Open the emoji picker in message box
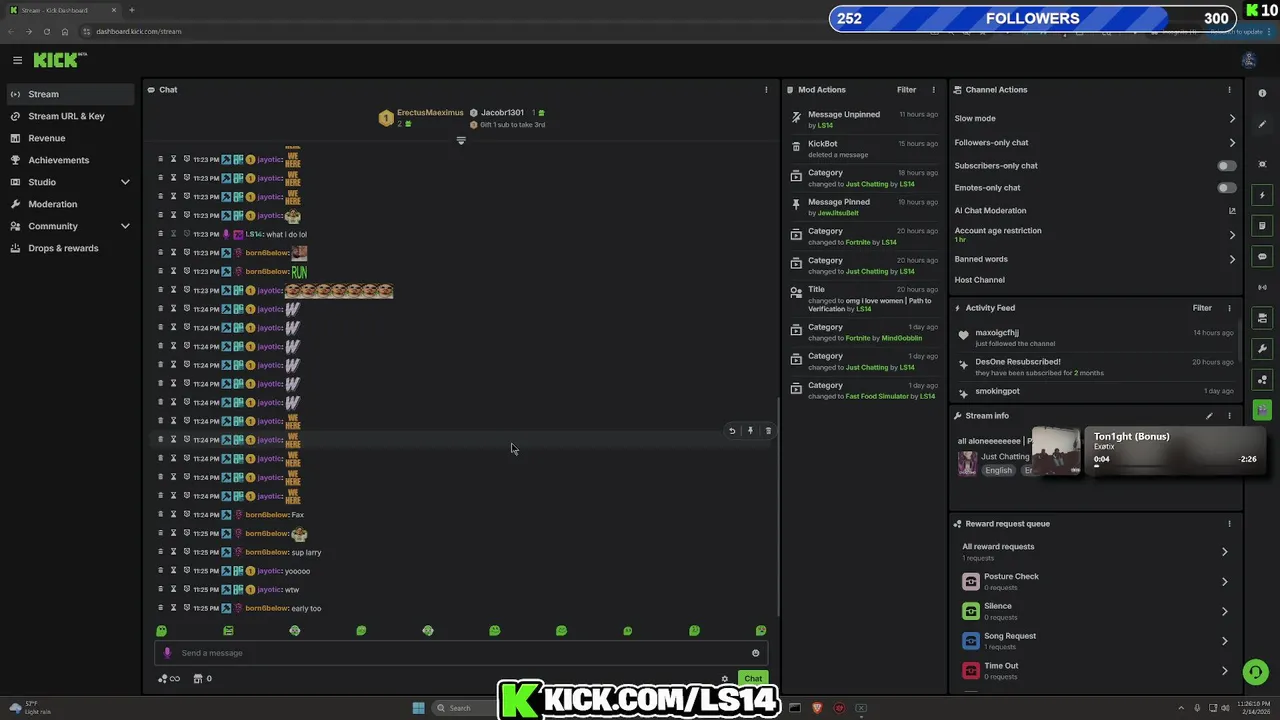This screenshot has height=720, width=1280. pos(755,653)
